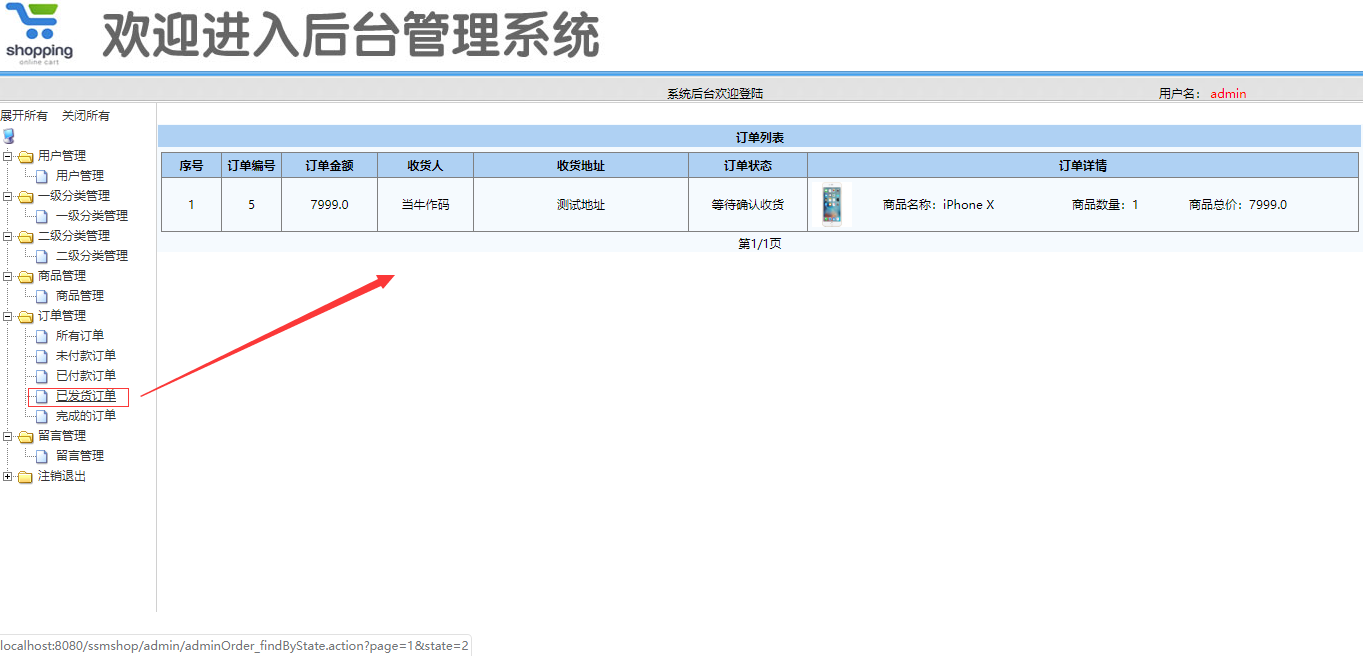Click 展开所有 to expand all nodes
Screen dimensions: 1363x656
click(x=24, y=116)
